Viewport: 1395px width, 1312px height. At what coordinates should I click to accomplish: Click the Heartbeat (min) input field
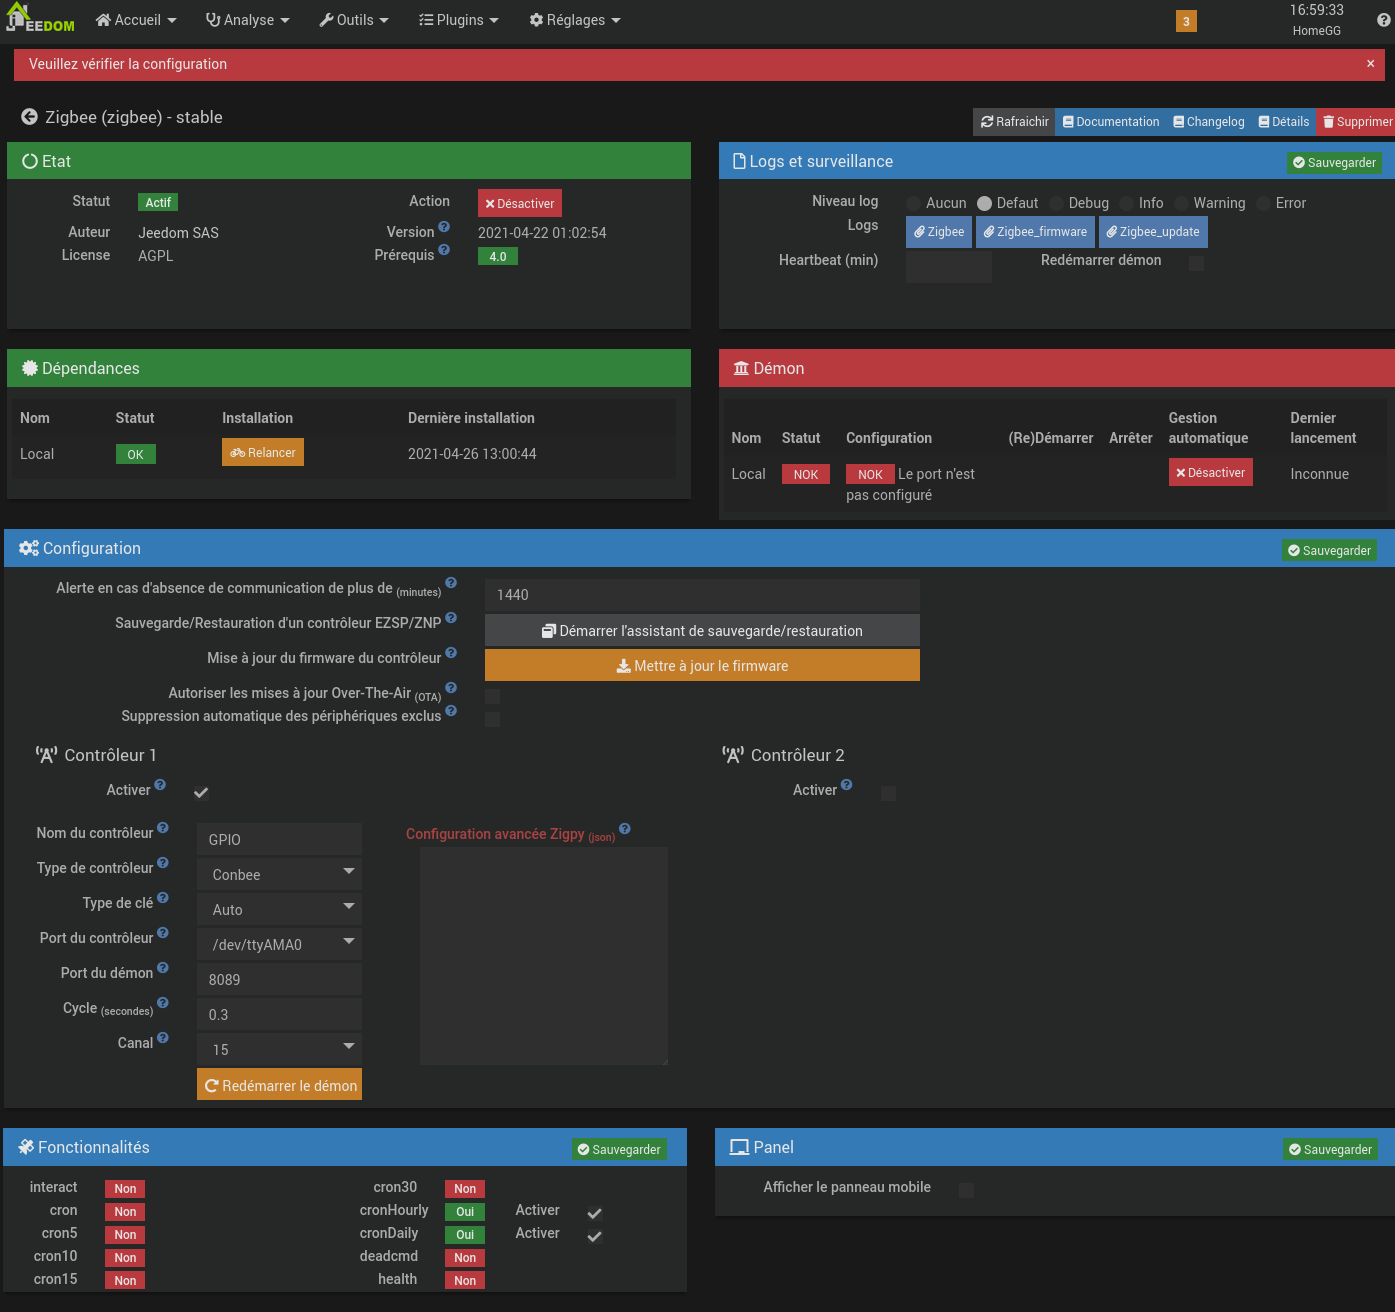click(948, 266)
